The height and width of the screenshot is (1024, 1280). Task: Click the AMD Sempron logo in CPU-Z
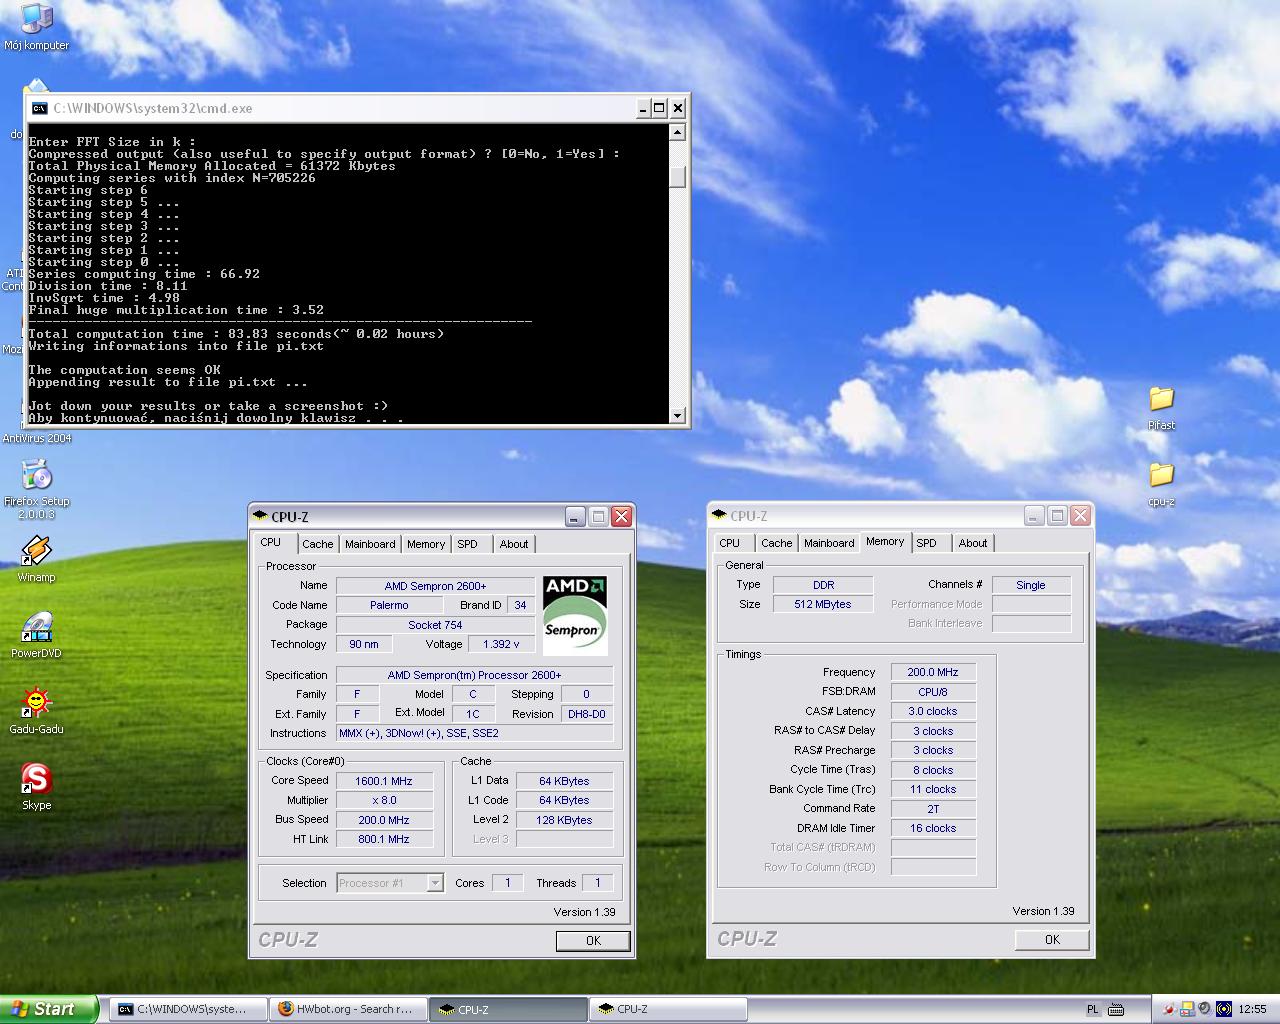pyautogui.click(x=575, y=615)
